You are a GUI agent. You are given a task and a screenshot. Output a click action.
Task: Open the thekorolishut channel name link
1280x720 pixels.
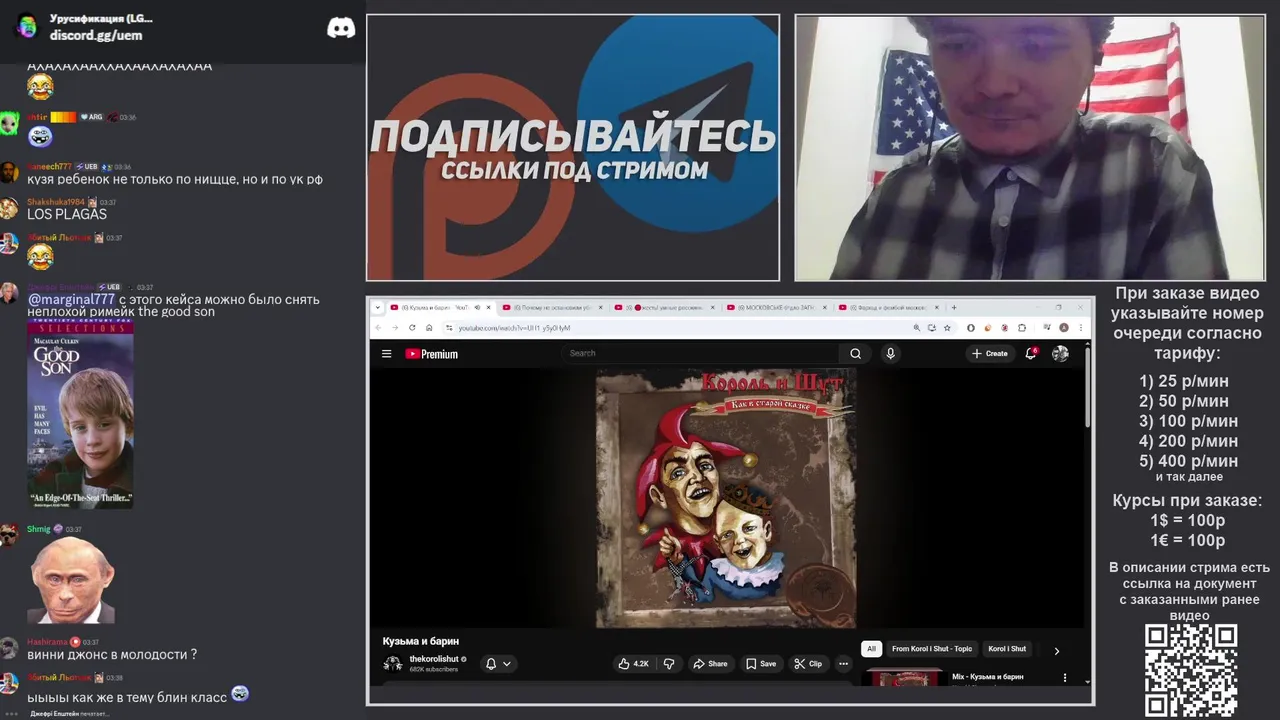434,659
